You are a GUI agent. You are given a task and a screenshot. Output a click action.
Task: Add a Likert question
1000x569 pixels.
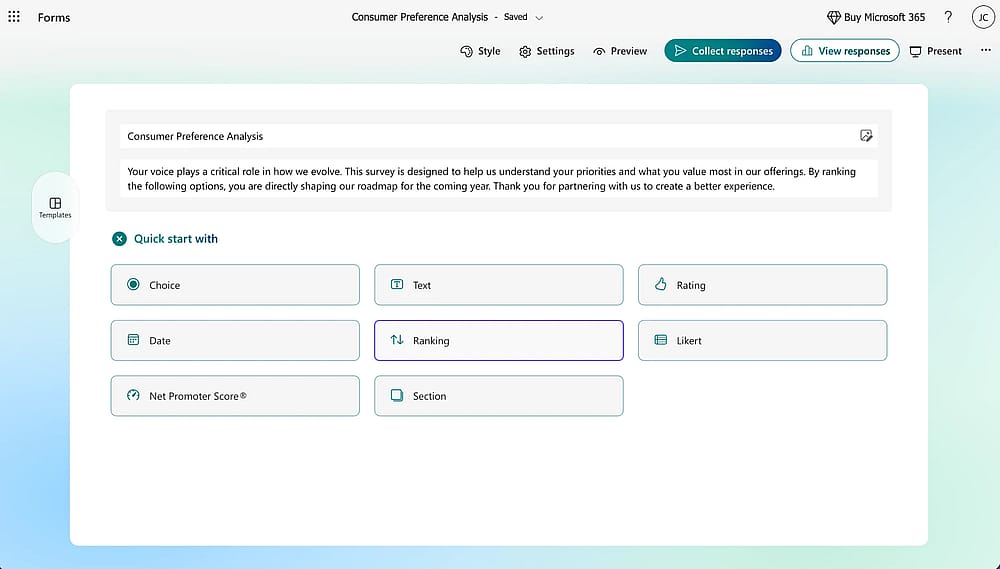point(762,341)
